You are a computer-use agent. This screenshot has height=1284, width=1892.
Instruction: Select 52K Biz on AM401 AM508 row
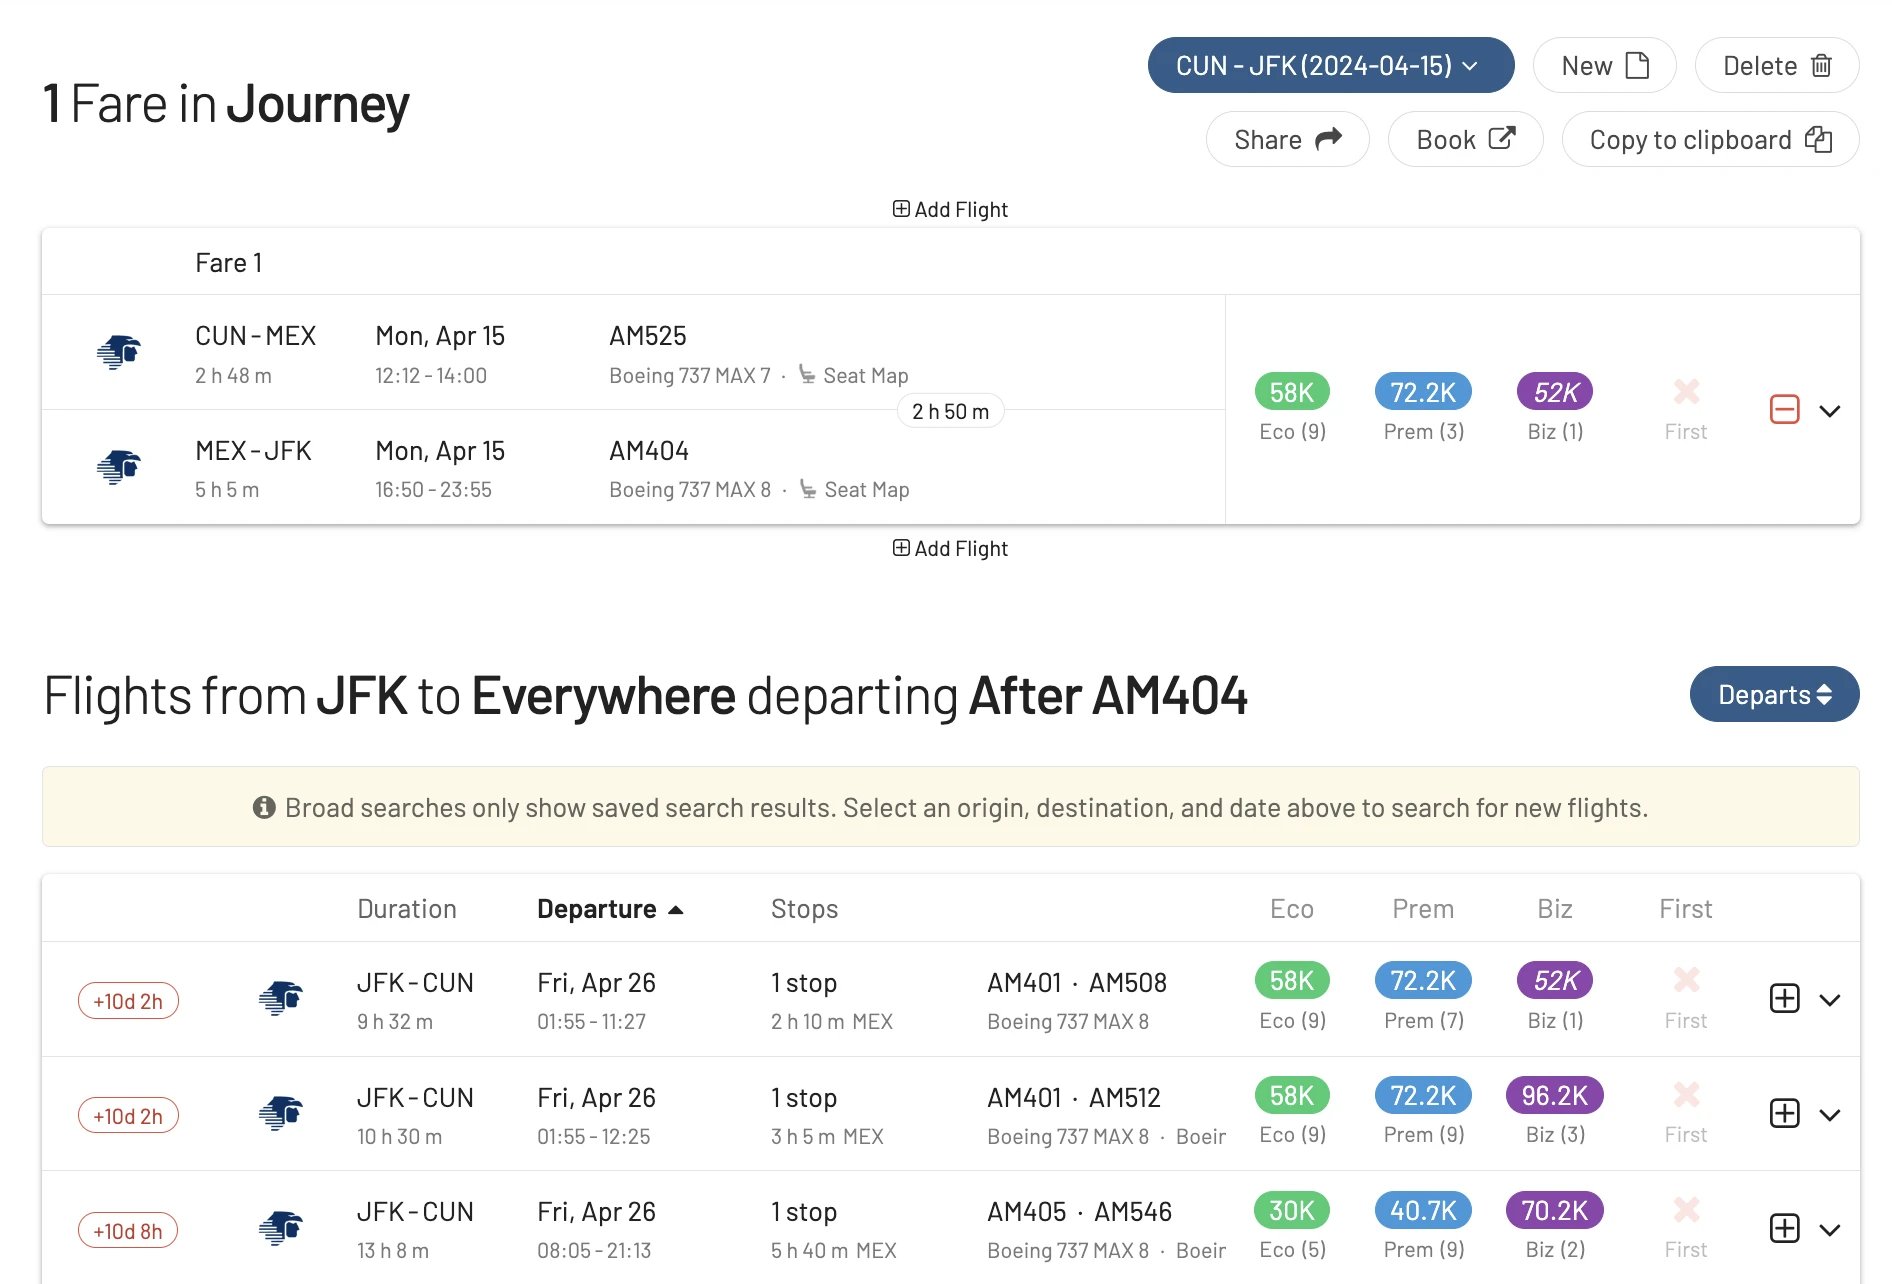pos(1555,981)
